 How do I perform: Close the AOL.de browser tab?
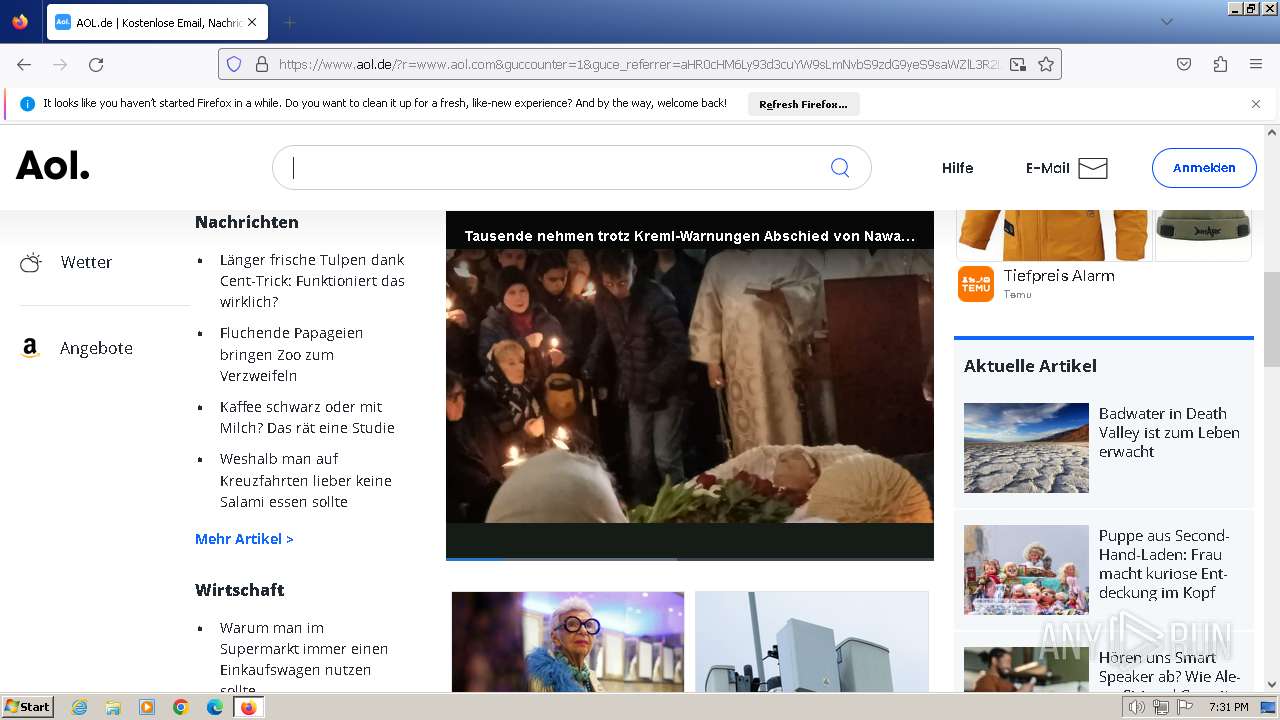click(x=251, y=22)
